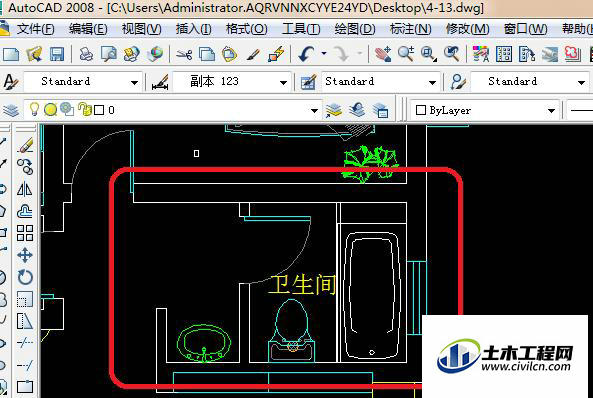Select the Trim tool

coord(25,343)
